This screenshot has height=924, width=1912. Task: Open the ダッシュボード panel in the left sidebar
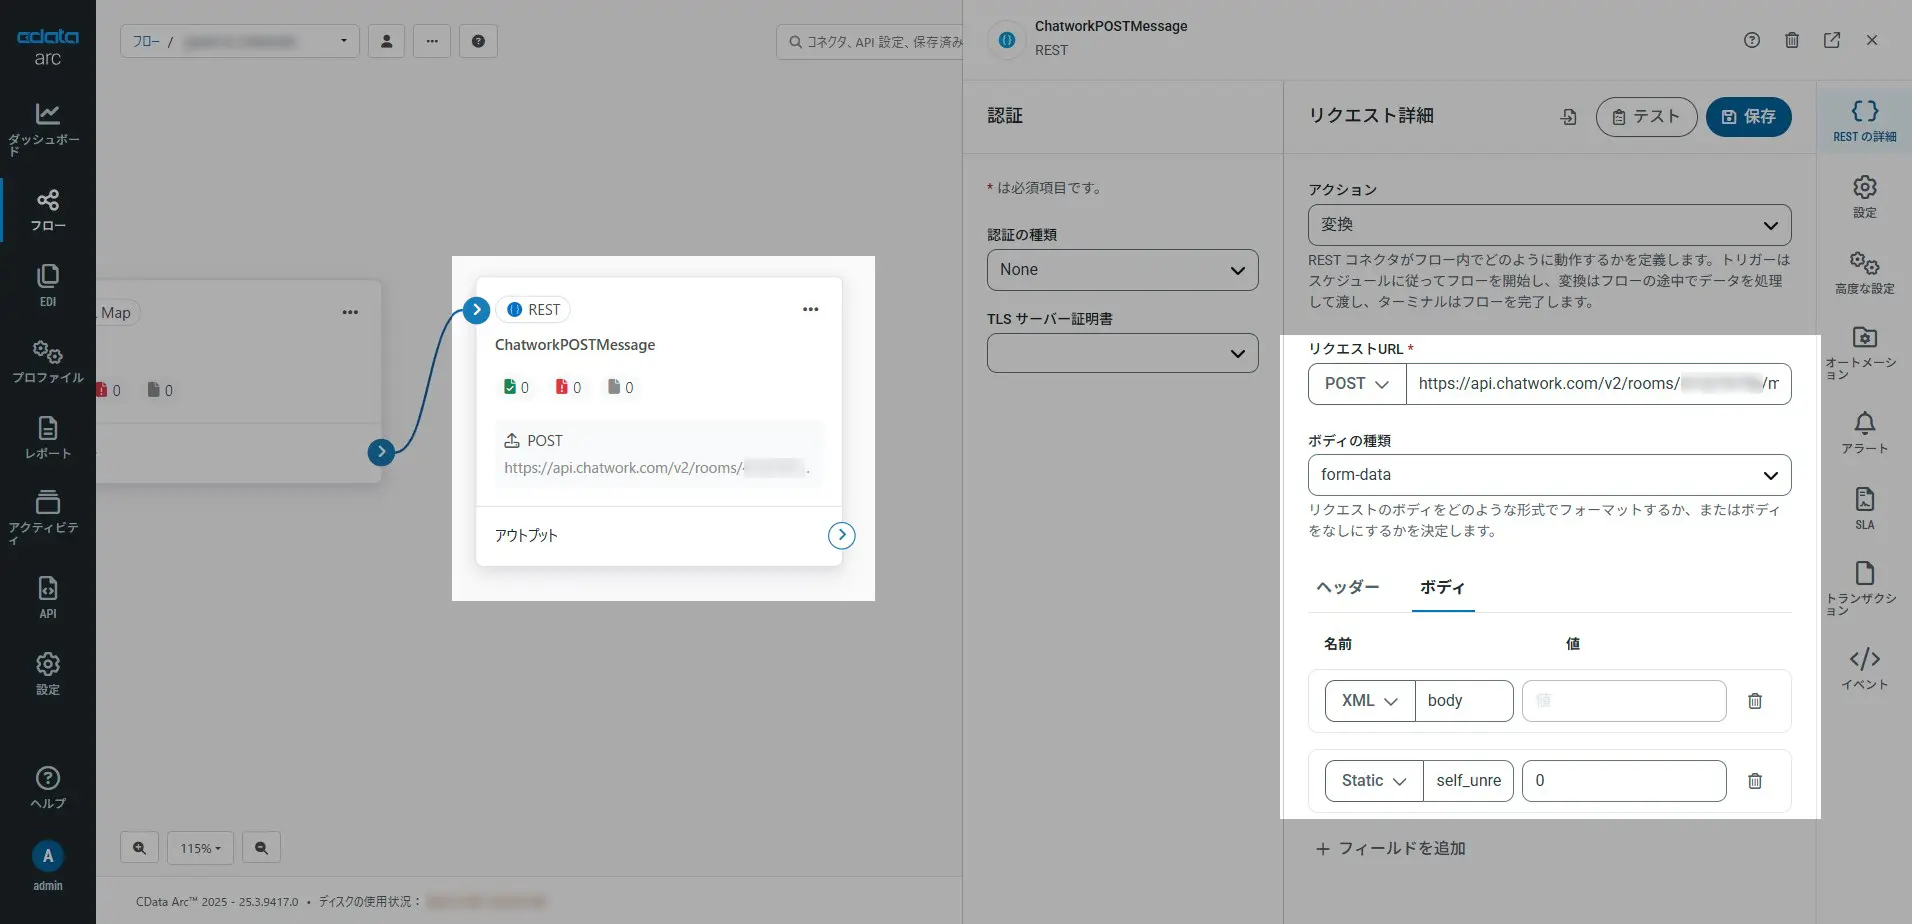click(46, 124)
